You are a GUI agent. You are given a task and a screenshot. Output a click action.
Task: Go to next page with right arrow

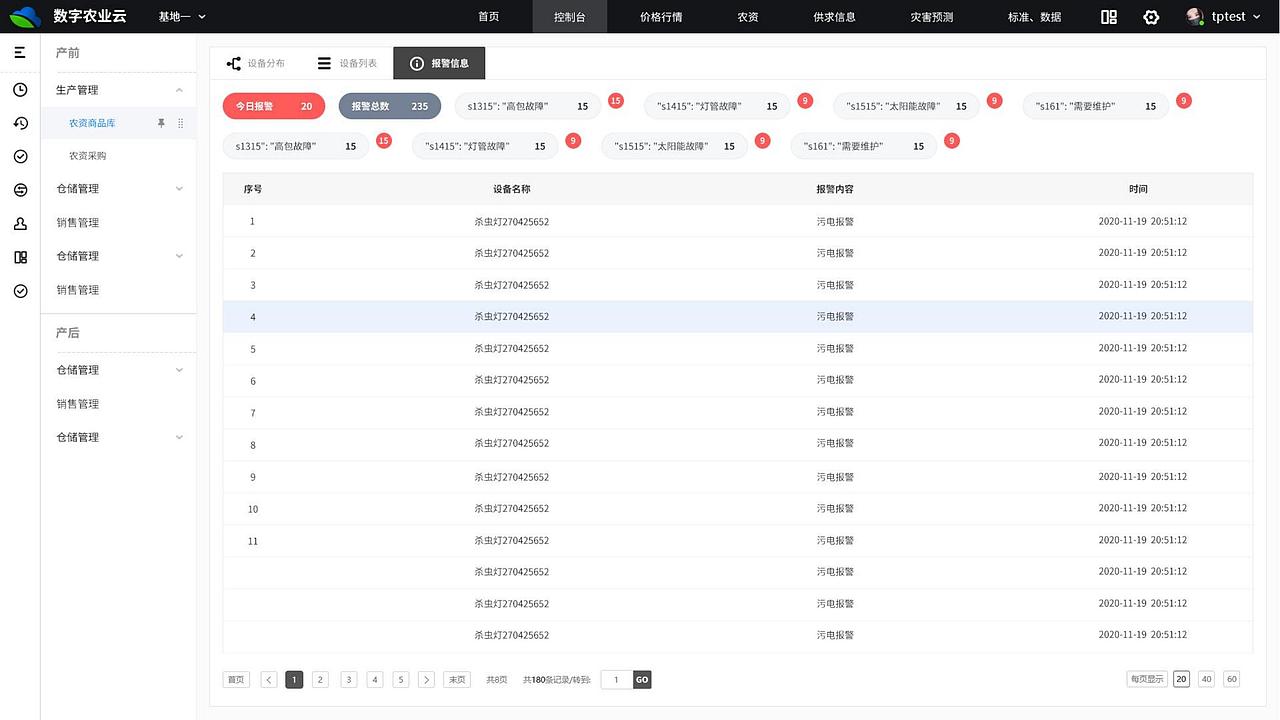[426, 680]
